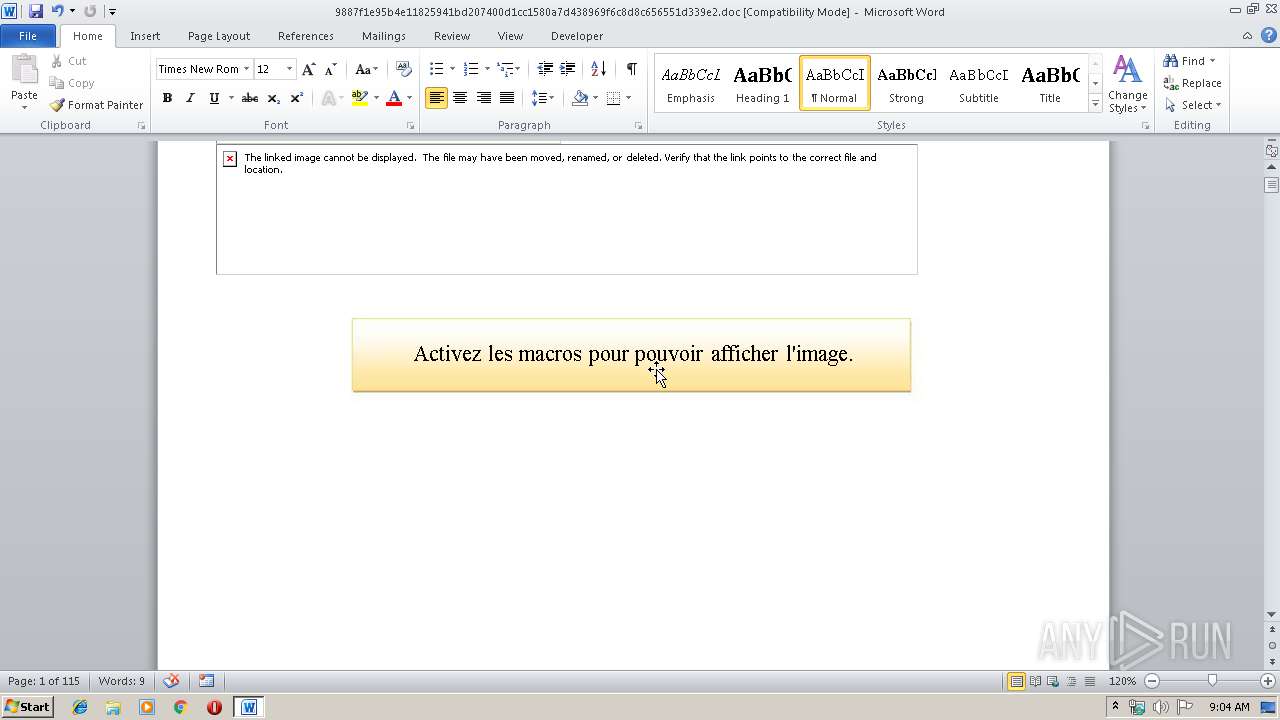Switch to Developer tab

(x=577, y=36)
